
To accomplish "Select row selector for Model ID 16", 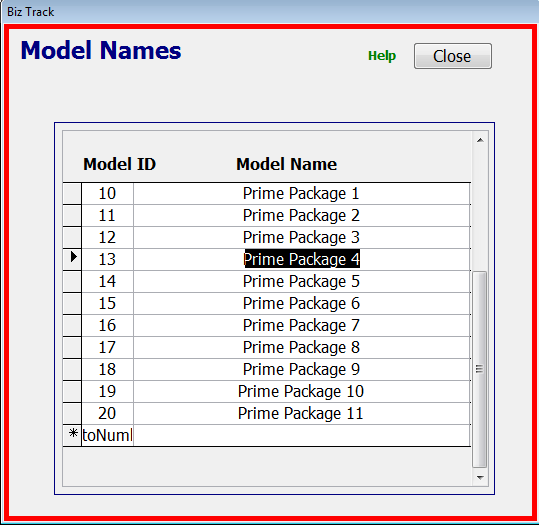I will pyautogui.click(x=72, y=326).
